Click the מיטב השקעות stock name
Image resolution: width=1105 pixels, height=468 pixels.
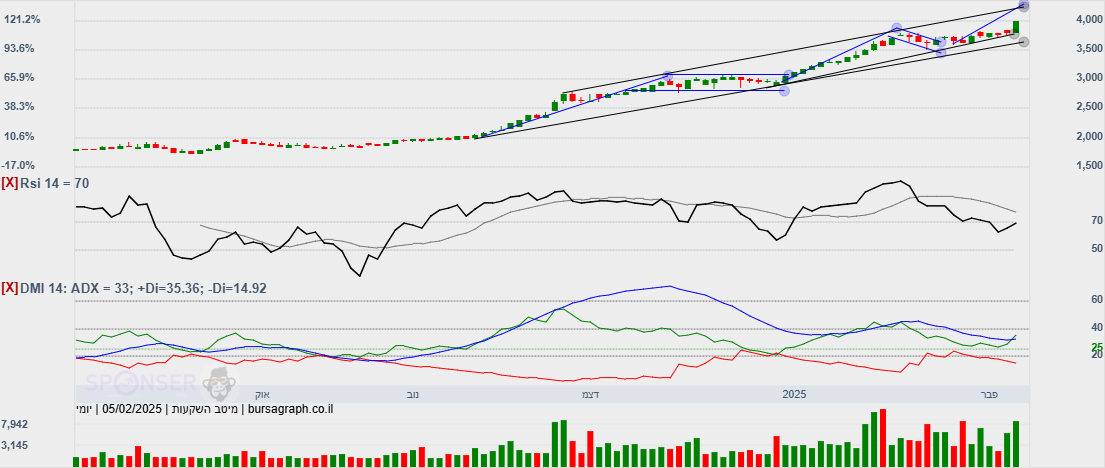pos(206,408)
